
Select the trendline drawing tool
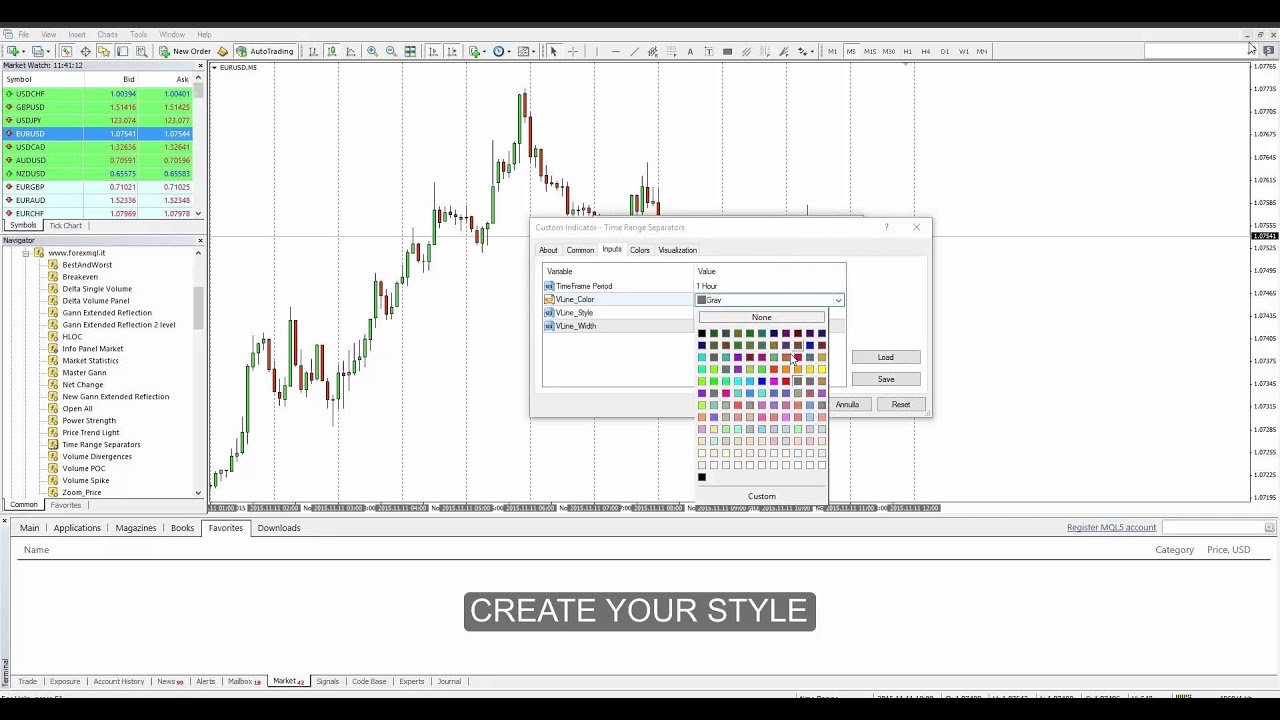click(x=634, y=51)
